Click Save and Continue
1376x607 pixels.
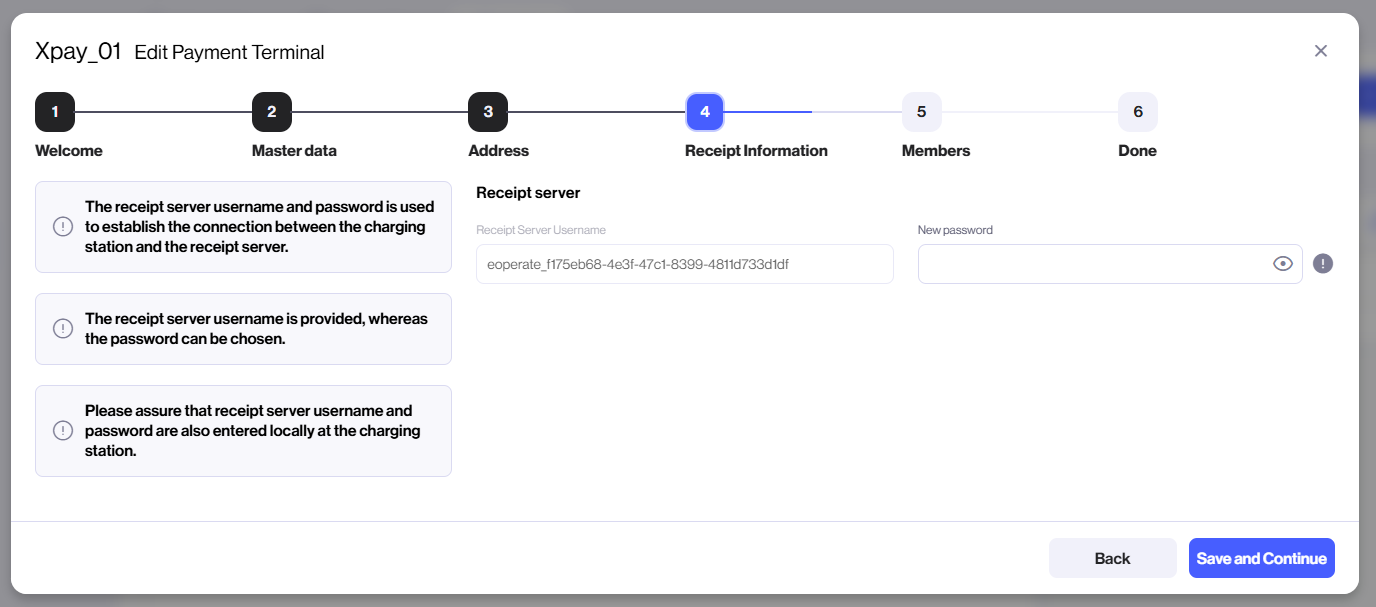[x=1261, y=558]
